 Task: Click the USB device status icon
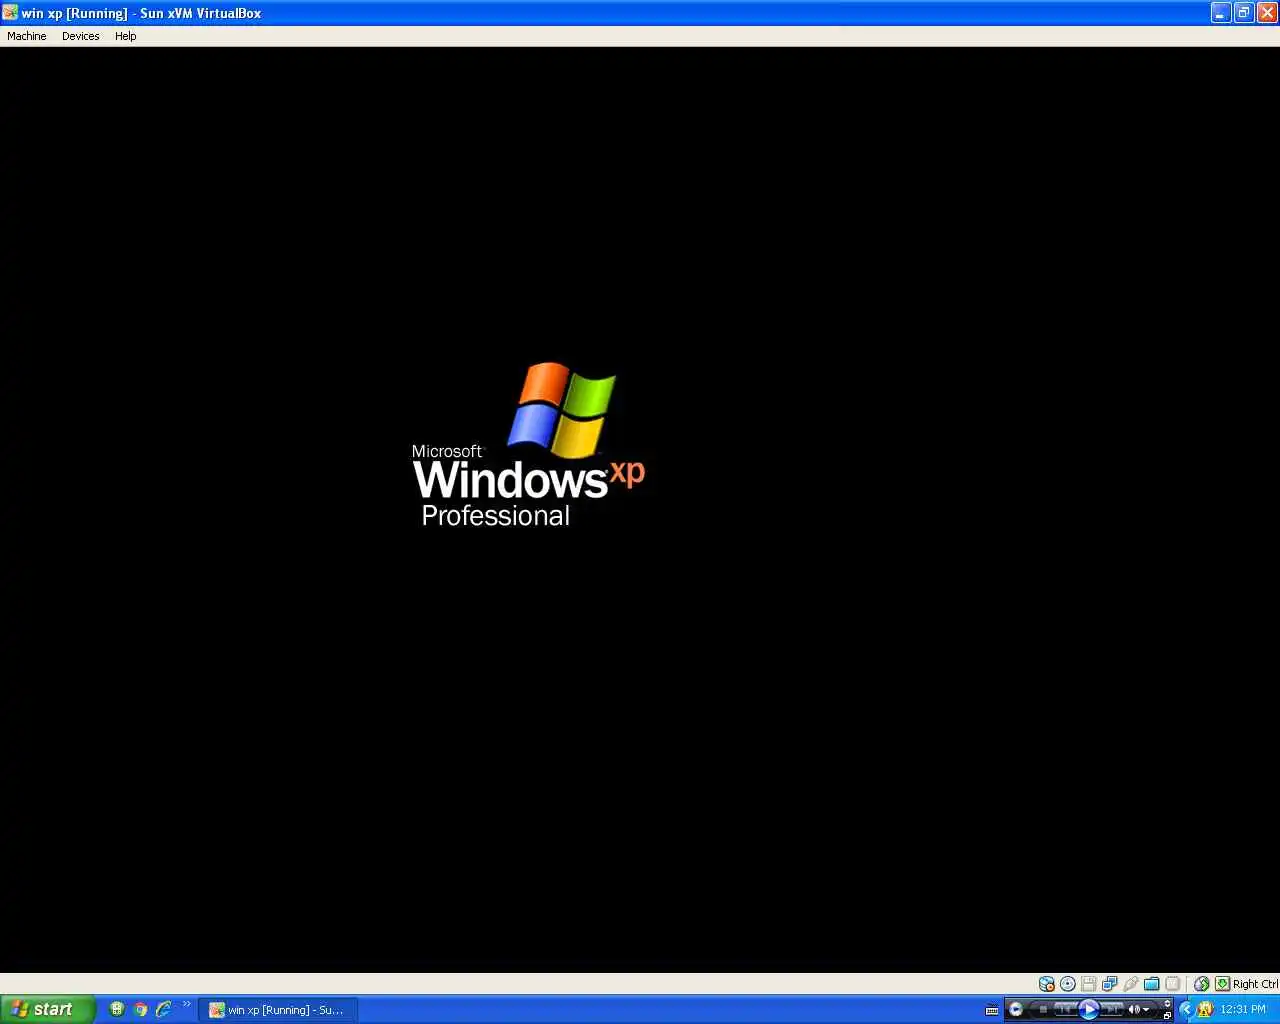click(1131, 984)
